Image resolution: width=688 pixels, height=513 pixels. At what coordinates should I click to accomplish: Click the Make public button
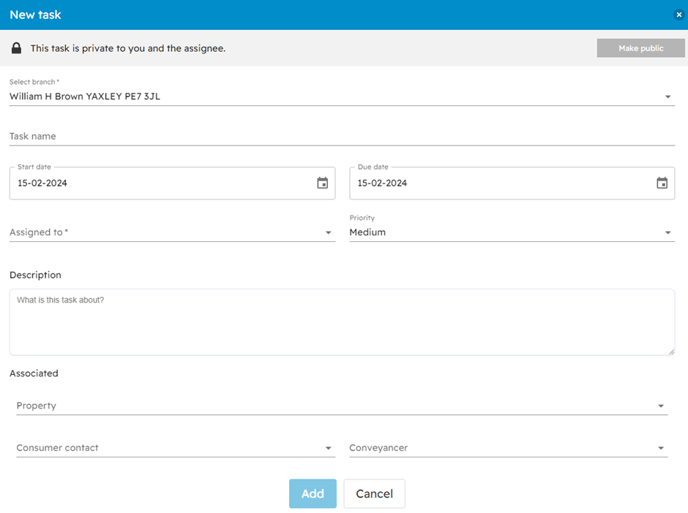pos(640,48)
